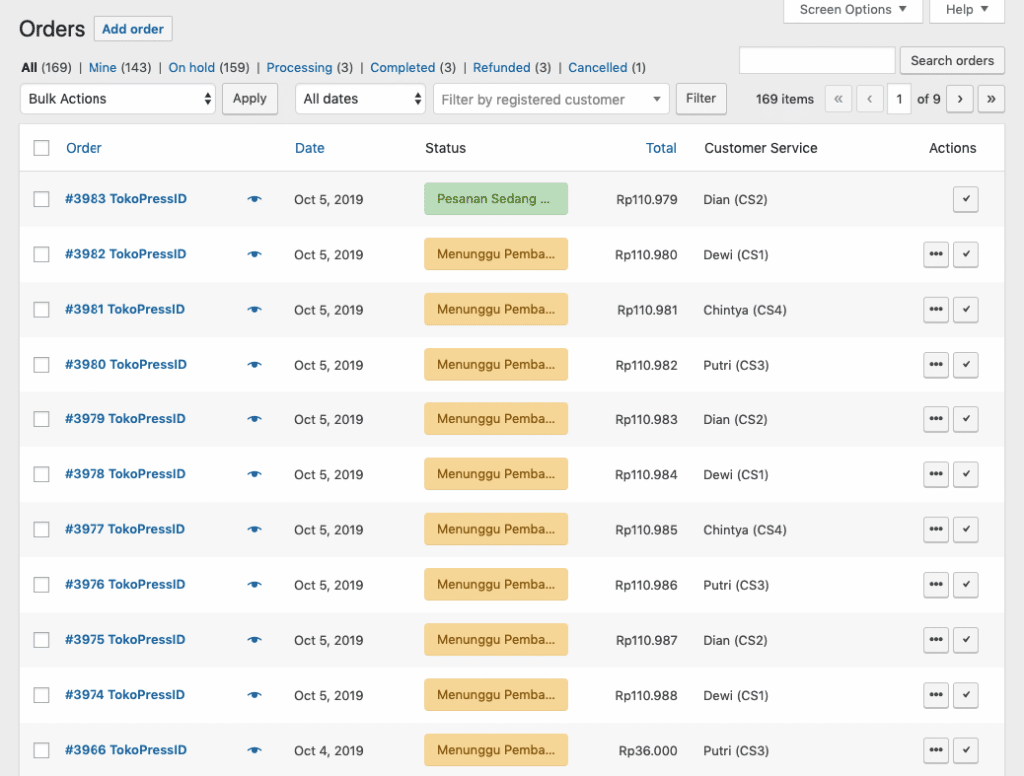The height and width of the screenshot is (776, 1024).
Task: Mark order #3980 complete with checkmark
Action: point(965,364)
